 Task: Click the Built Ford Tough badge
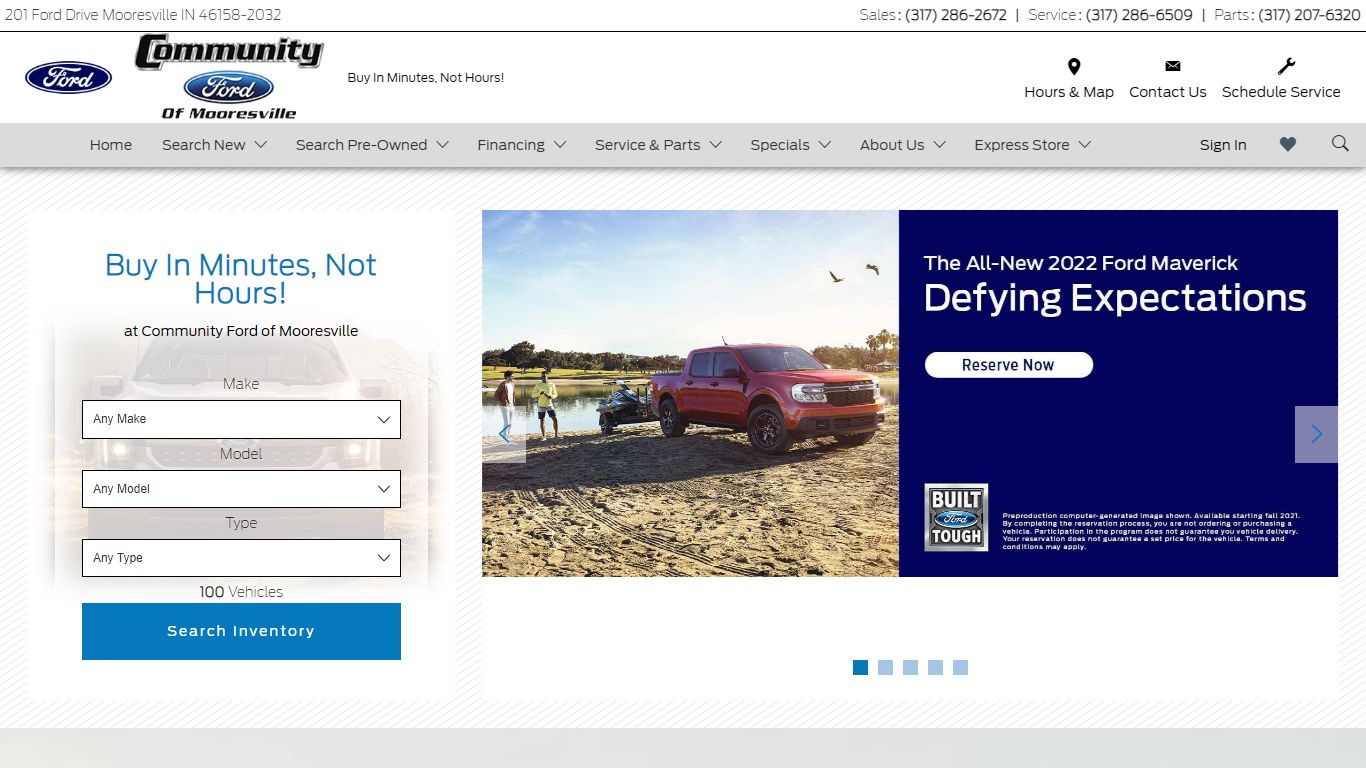click(956, 518)
